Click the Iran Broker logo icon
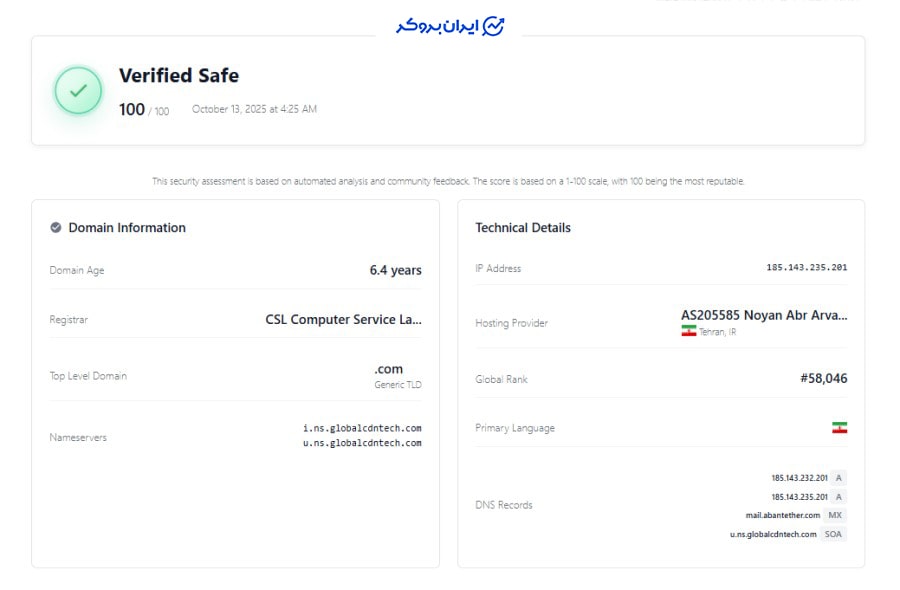This screenshot has height=590, width=900. pyautogui.click(x=493, y=26)
